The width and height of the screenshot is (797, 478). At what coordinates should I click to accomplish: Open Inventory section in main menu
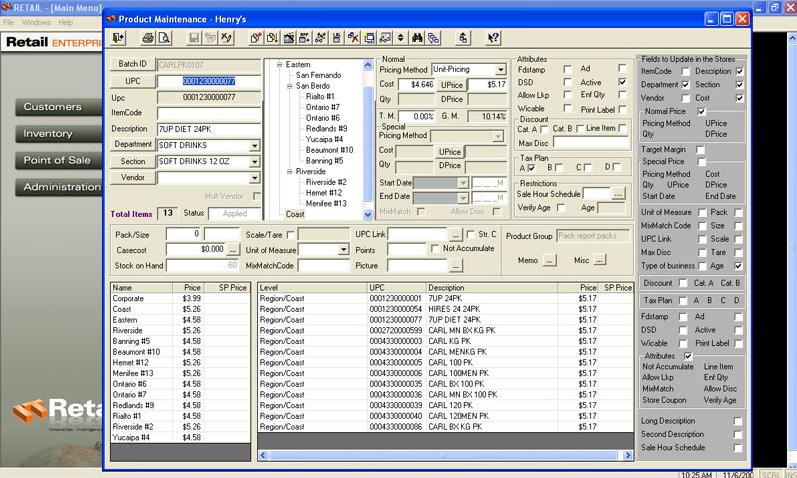59,134
